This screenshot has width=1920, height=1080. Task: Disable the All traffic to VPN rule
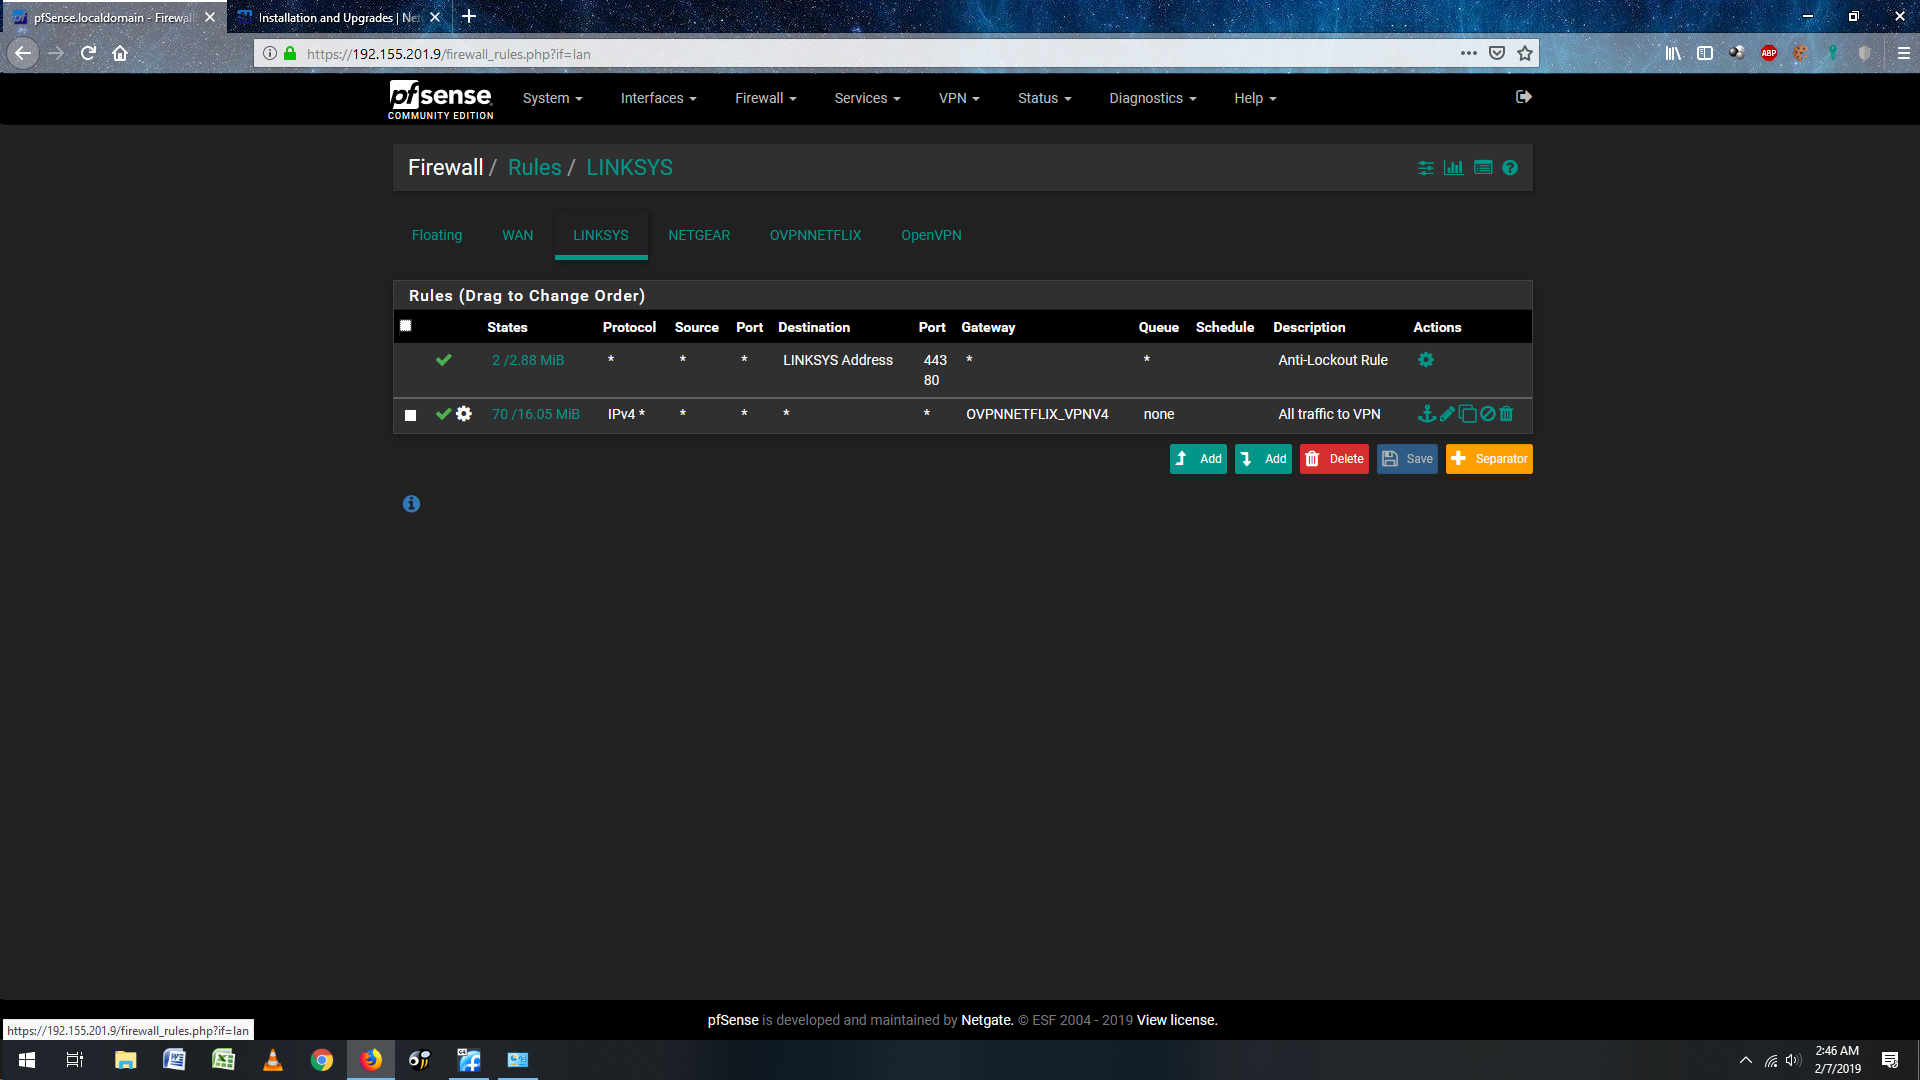(x=1487, y=414)
